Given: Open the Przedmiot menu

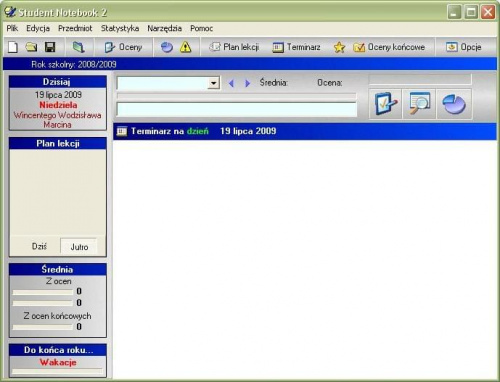Looking at the screenshot, I should click(75, 29).
